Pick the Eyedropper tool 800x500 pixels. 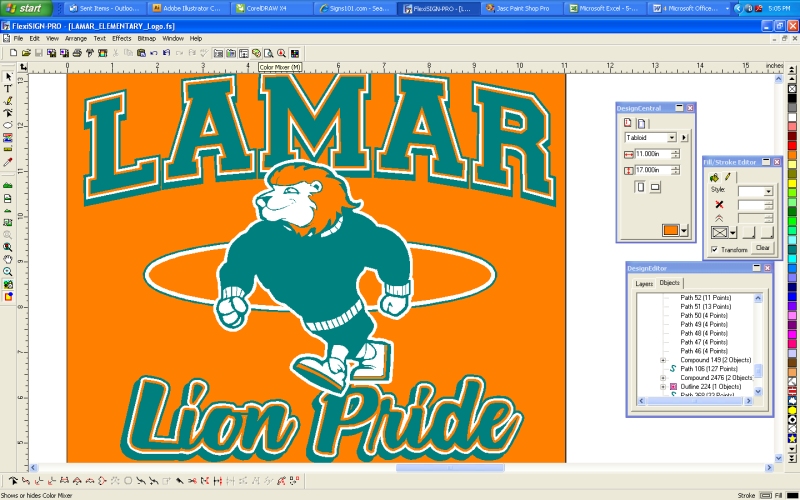tap(8, 162)
